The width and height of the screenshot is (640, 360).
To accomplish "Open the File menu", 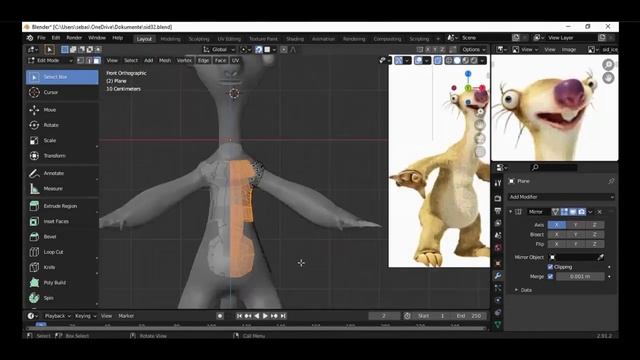I will (x=41, y=38).
